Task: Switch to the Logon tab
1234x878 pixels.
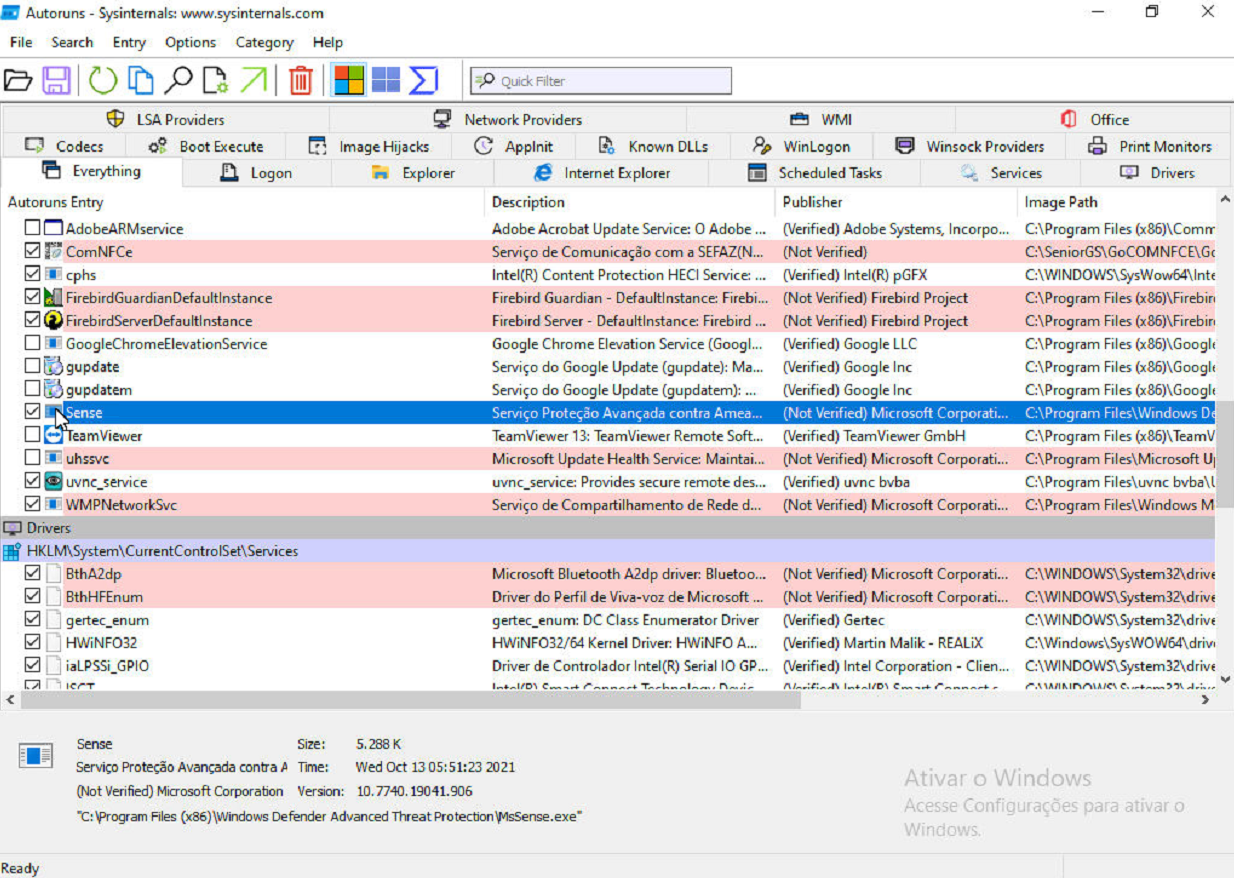Action: coord(256,173)
